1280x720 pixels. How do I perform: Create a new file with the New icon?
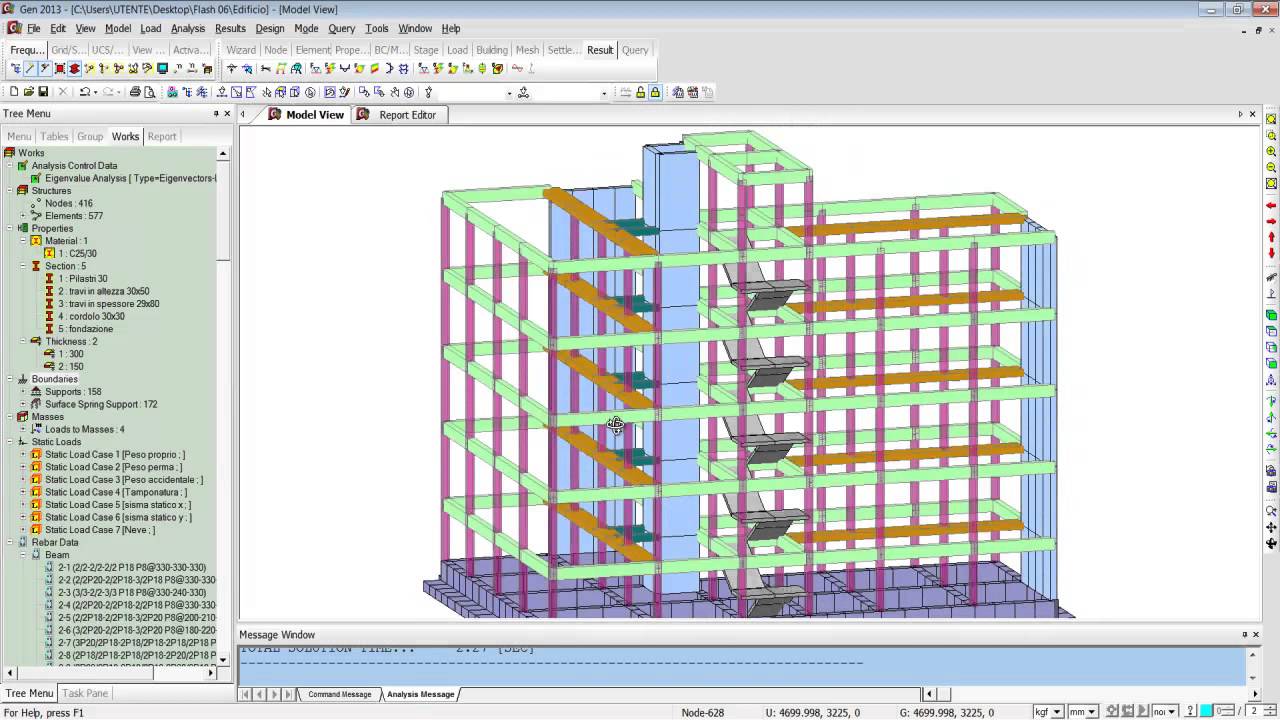(x=14, y=92)
